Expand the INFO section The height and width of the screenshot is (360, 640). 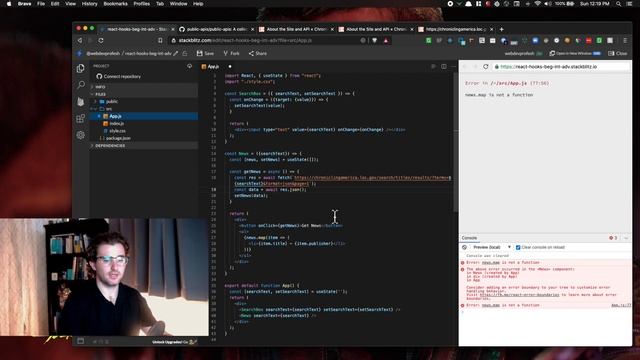click(x=144, y=87)
